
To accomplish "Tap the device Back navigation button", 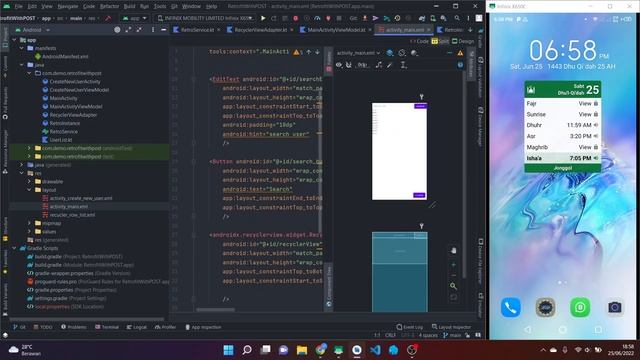I will (x=528, y=329).
